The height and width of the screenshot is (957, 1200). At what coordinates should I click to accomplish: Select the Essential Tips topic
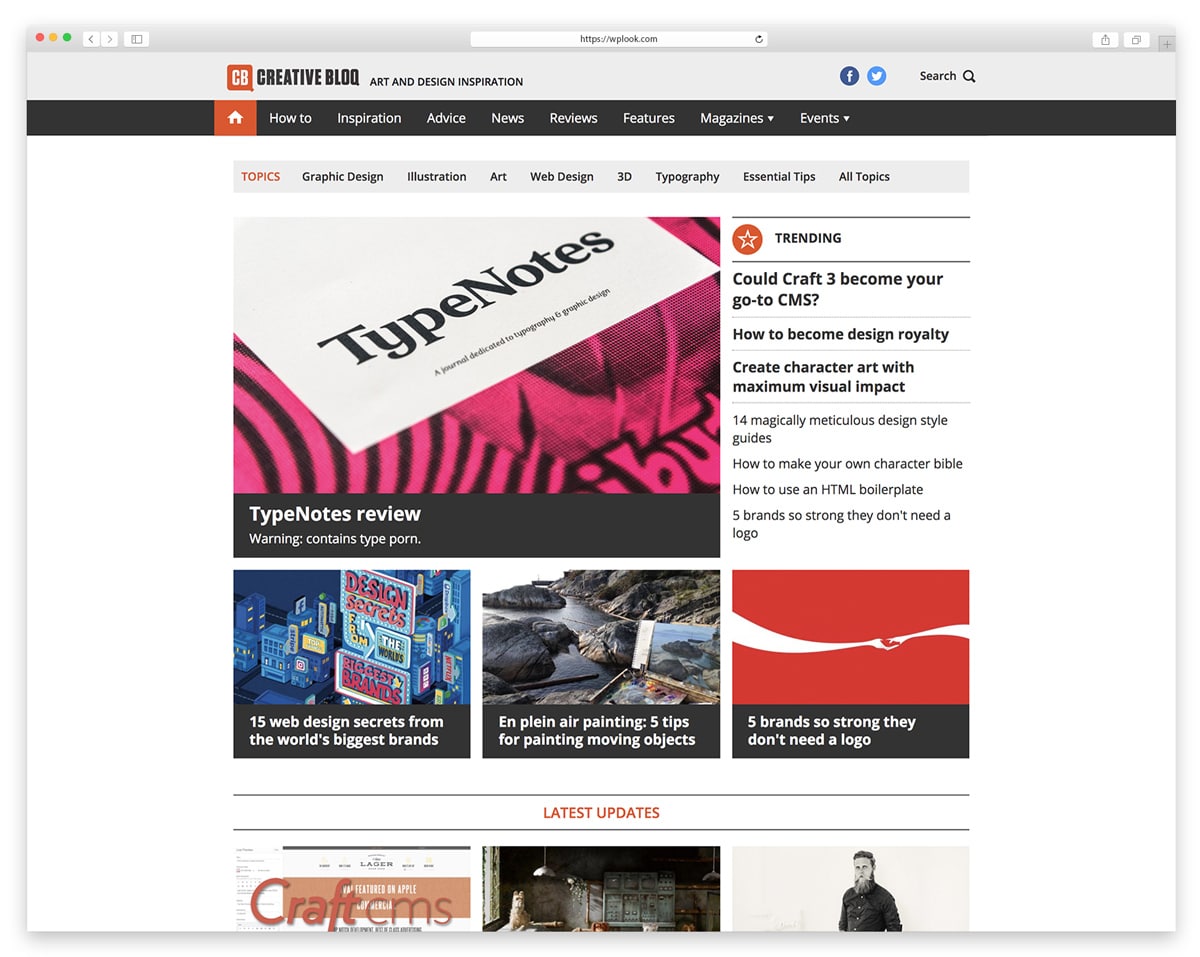point(779,177)
